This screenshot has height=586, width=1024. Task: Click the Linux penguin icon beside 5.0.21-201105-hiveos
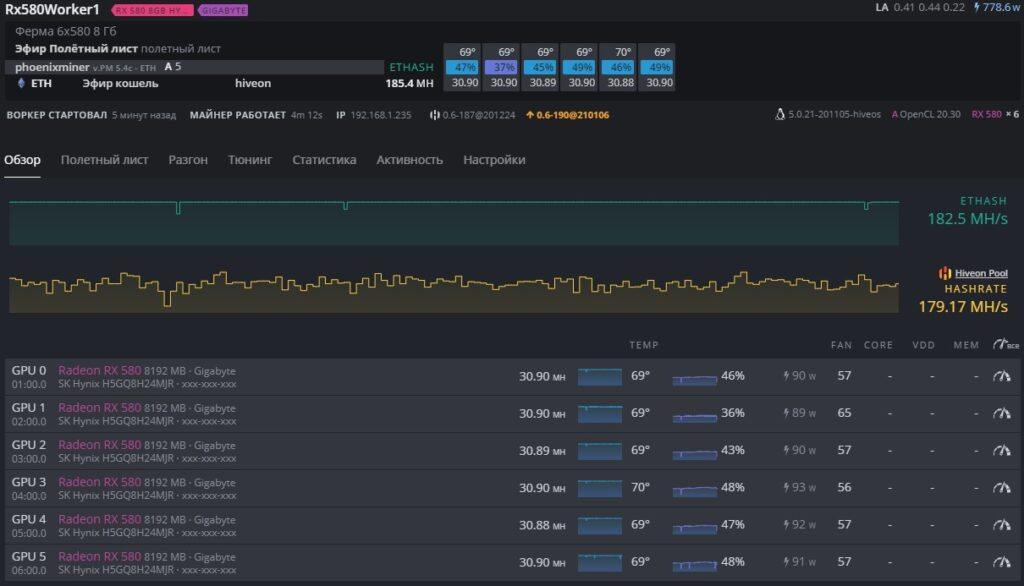(780, 114)
